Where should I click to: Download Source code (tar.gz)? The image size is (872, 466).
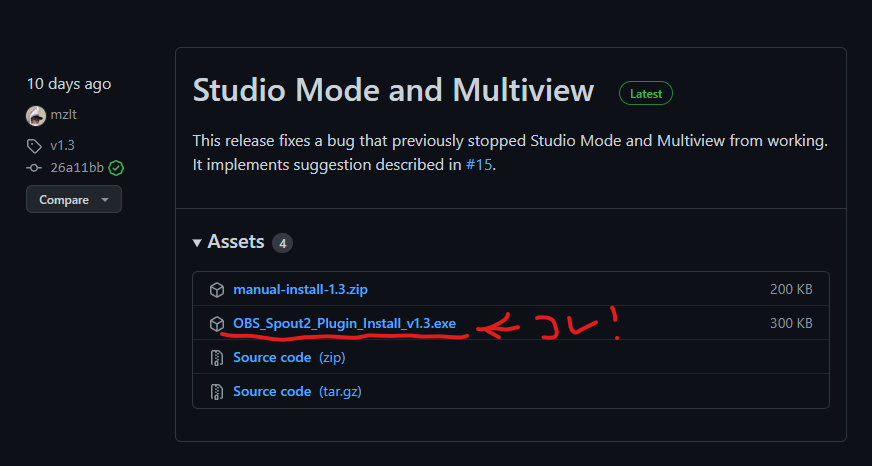(x=298, y=391)
